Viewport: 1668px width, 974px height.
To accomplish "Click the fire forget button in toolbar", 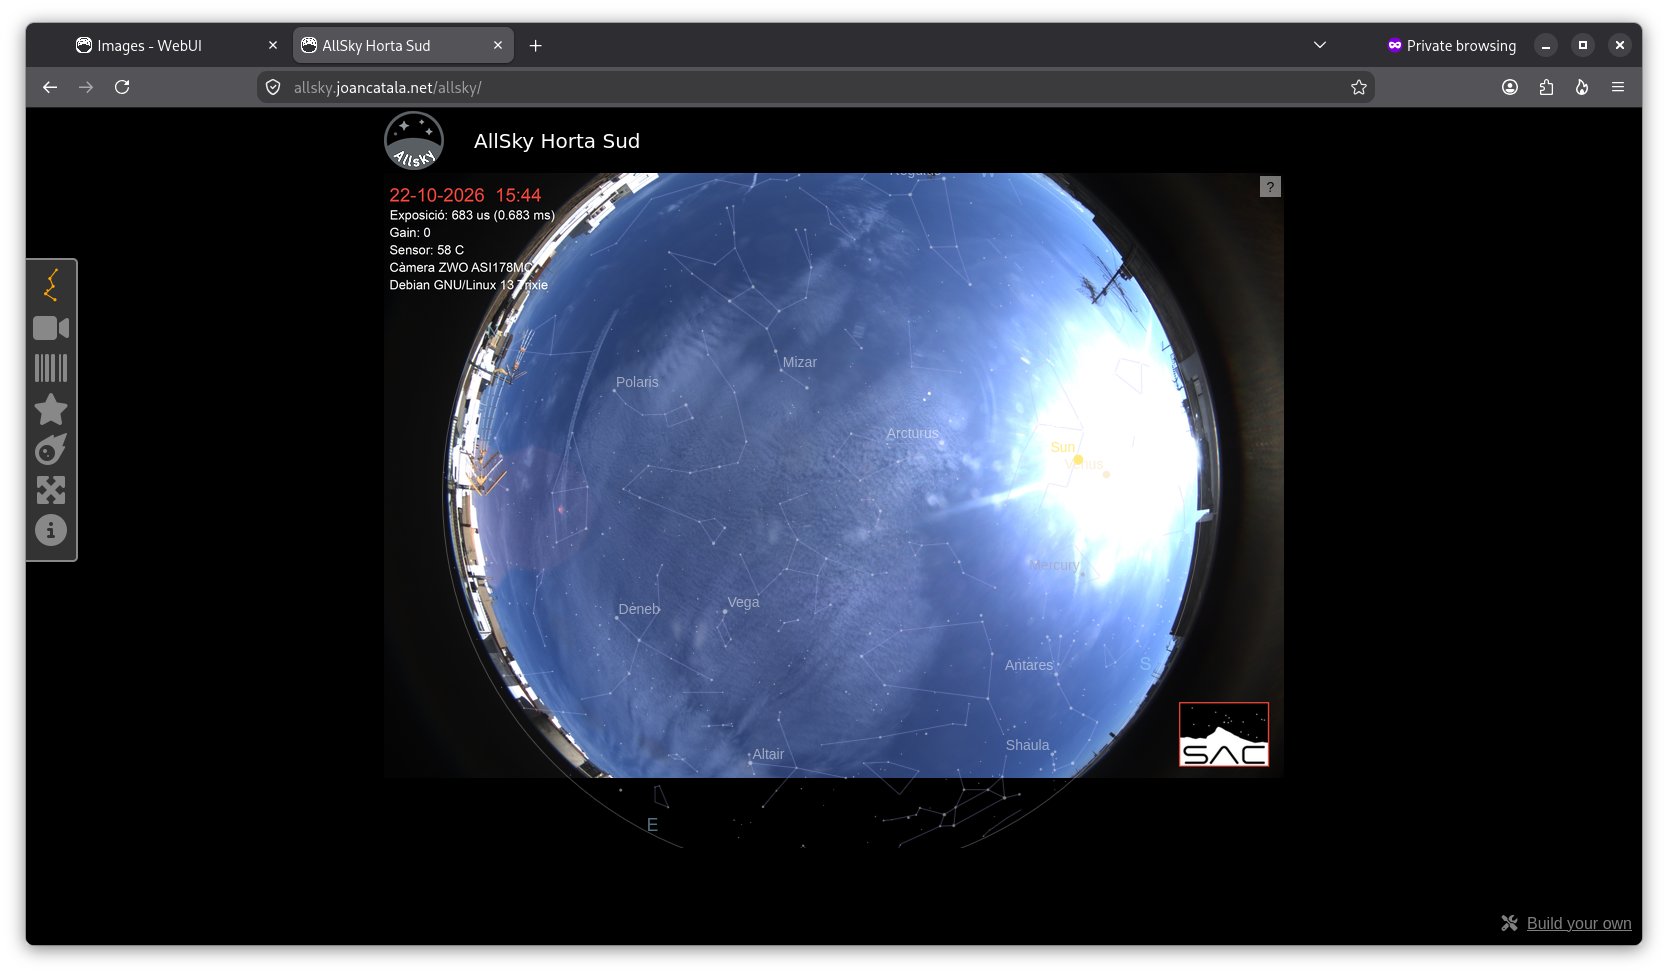I will point(1582,87).
